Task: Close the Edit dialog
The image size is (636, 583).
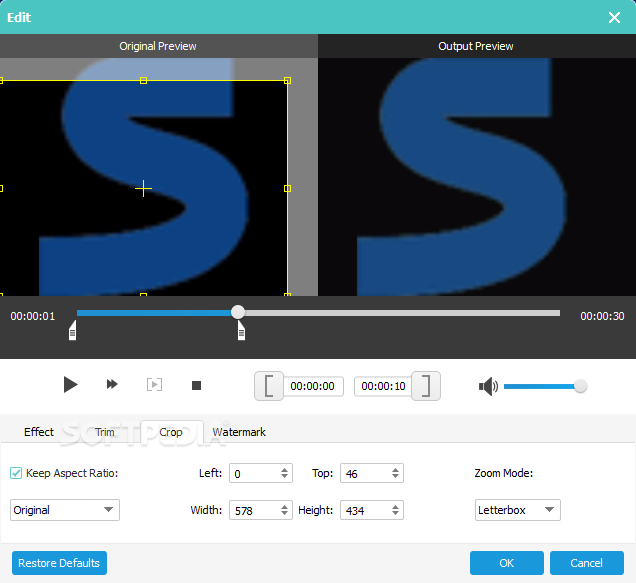Action: pos(615,17)
